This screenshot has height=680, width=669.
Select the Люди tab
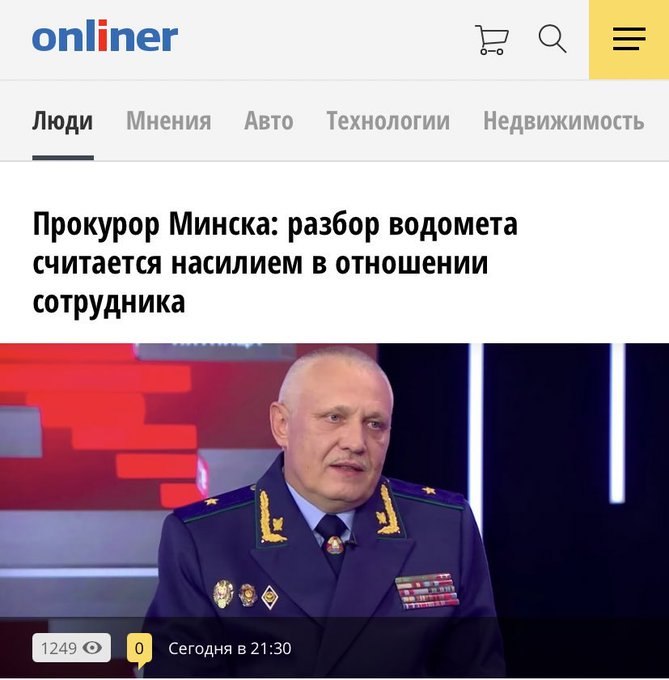coord(62,121)
